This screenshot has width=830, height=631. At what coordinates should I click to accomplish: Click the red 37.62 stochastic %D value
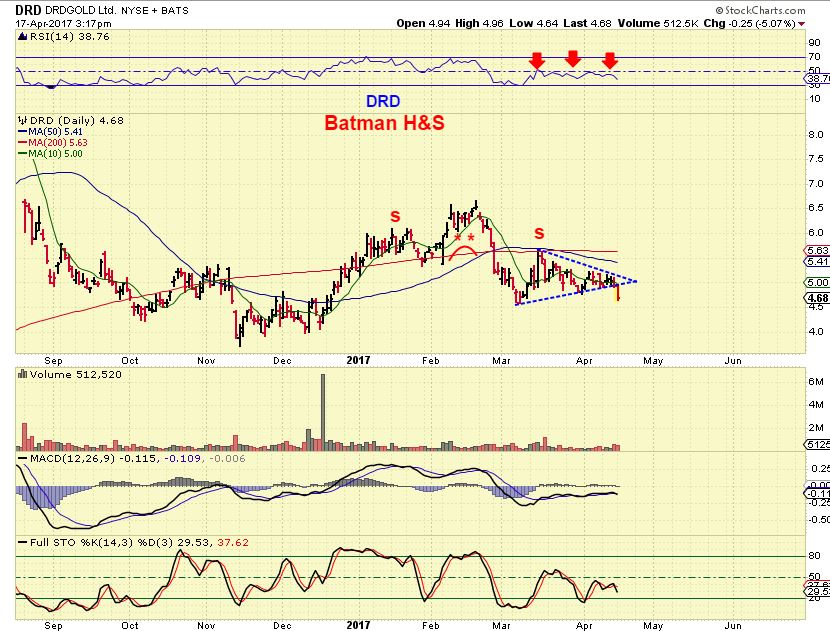(x=232, y=543)
